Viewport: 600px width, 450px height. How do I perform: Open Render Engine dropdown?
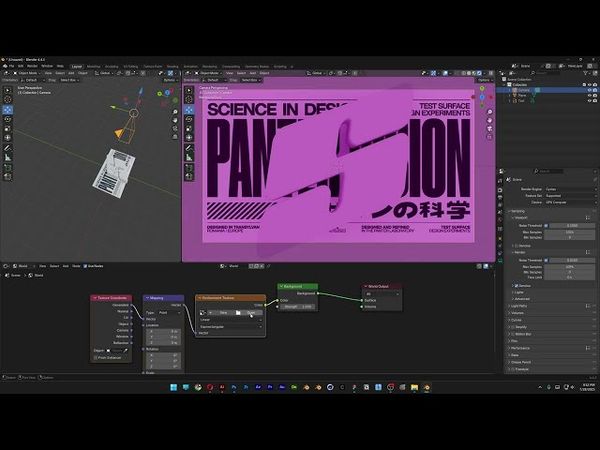point(569,189)
